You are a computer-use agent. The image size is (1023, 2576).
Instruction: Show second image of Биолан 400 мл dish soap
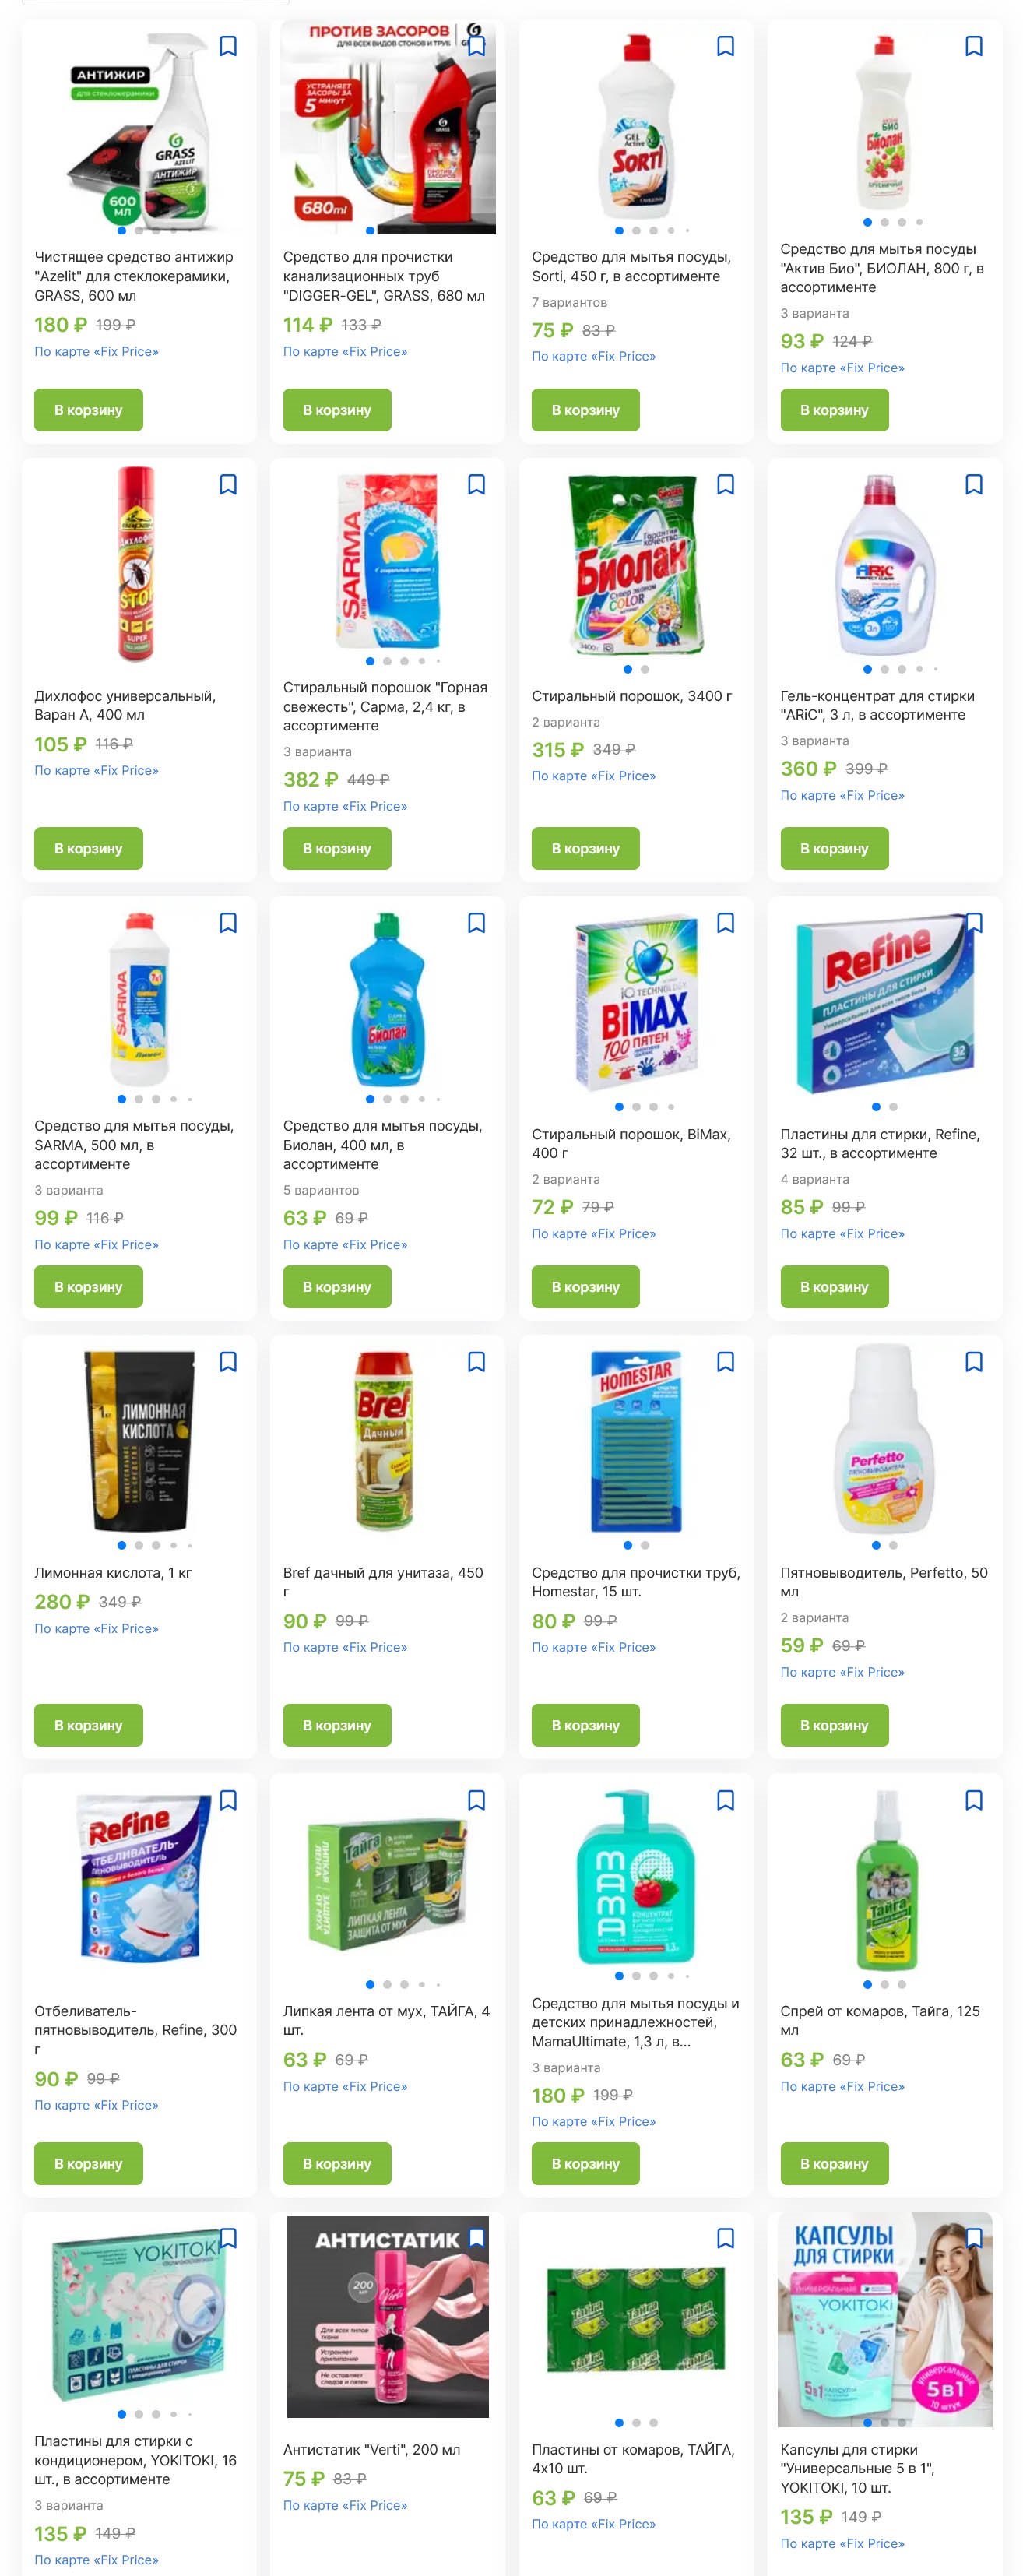[387, 1099]
